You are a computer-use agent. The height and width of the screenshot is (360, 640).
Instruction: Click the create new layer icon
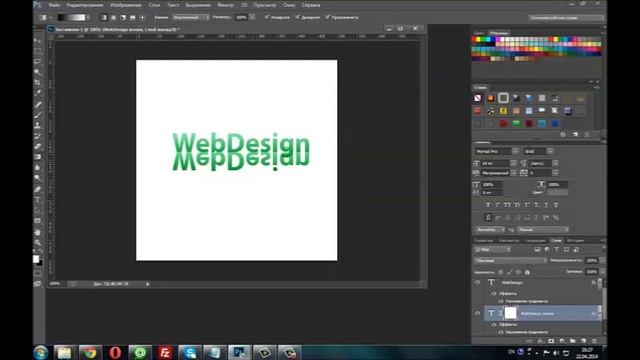coord(583,341)
